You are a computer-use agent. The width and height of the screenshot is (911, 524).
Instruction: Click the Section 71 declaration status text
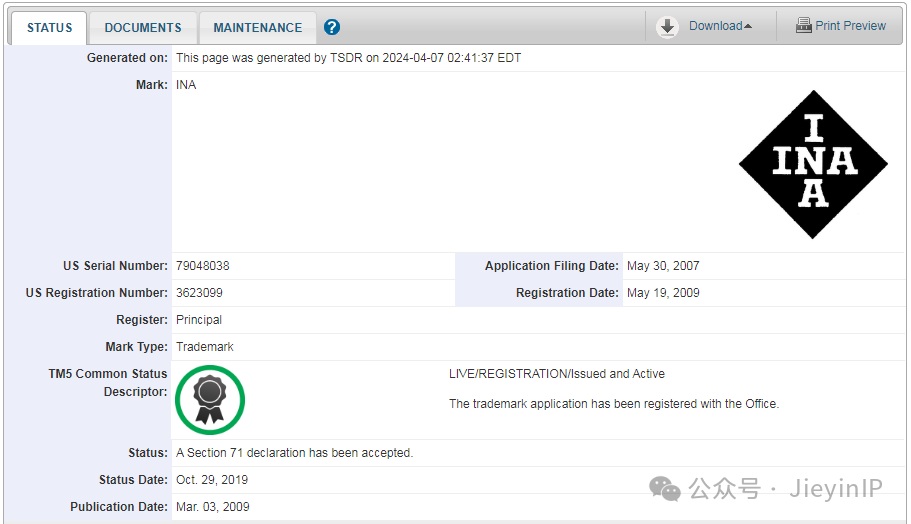[295, 453]
